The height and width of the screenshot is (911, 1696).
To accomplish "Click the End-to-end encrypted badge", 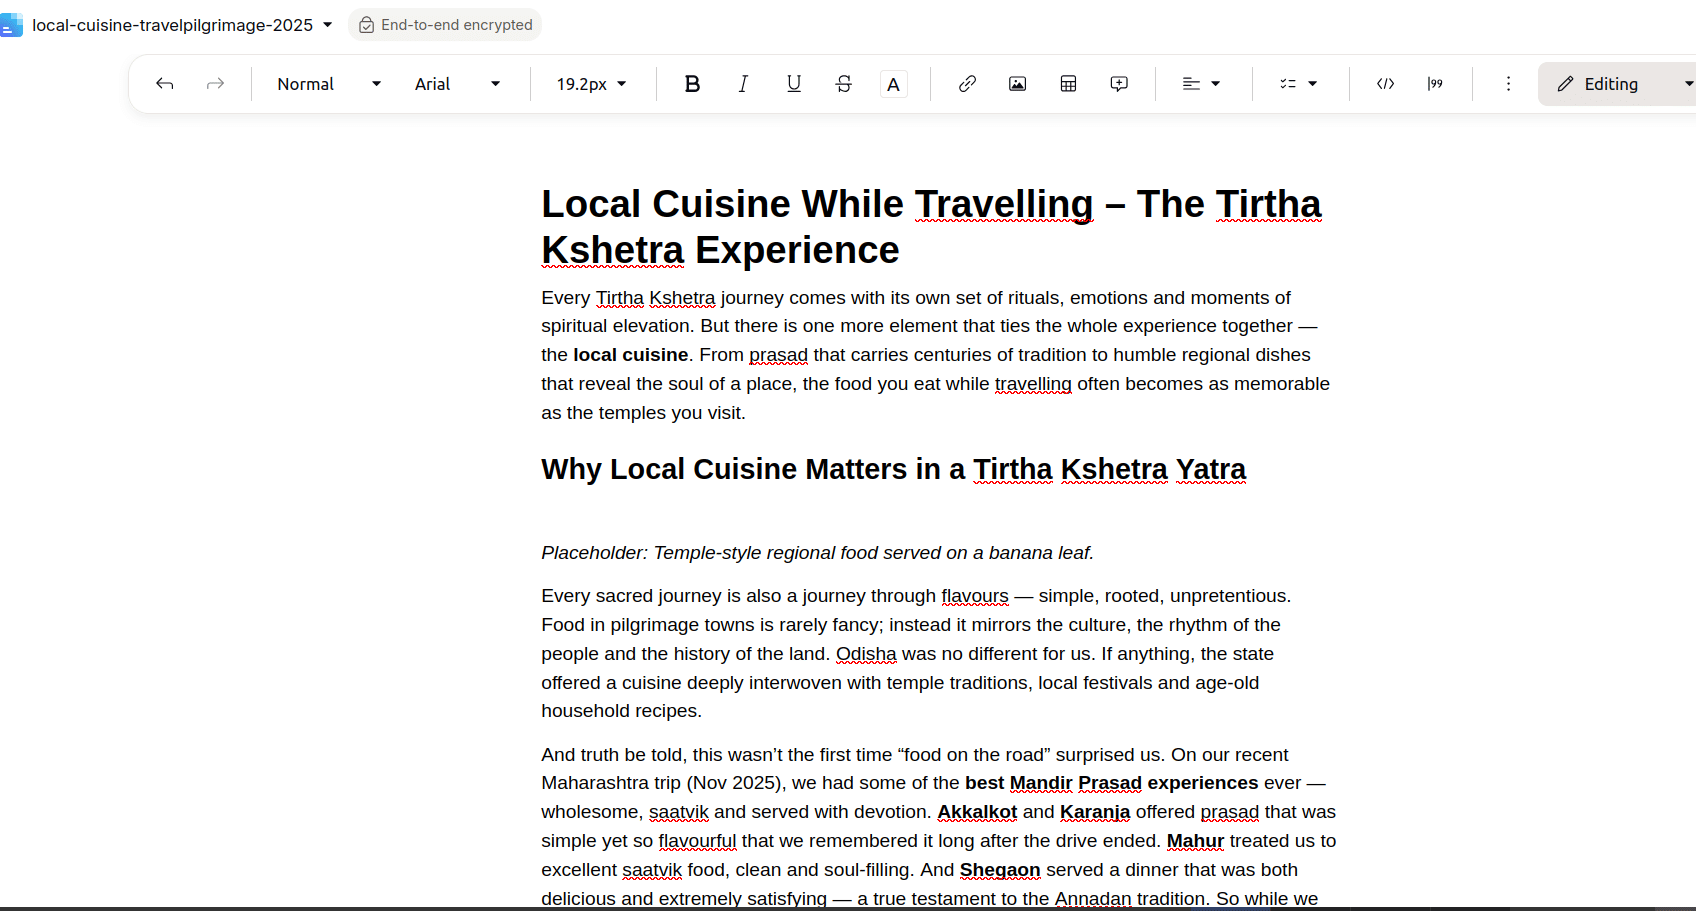I will (445, 25).
